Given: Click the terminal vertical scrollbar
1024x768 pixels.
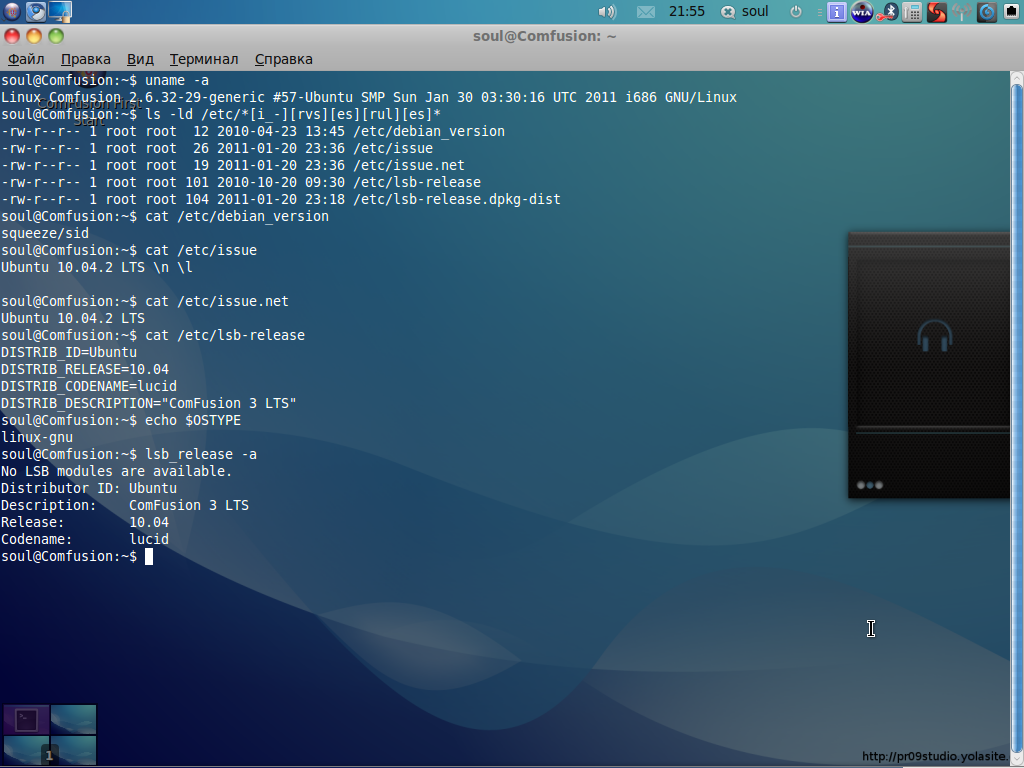Looking at the screenshot, I should [x=1016, y=418].
